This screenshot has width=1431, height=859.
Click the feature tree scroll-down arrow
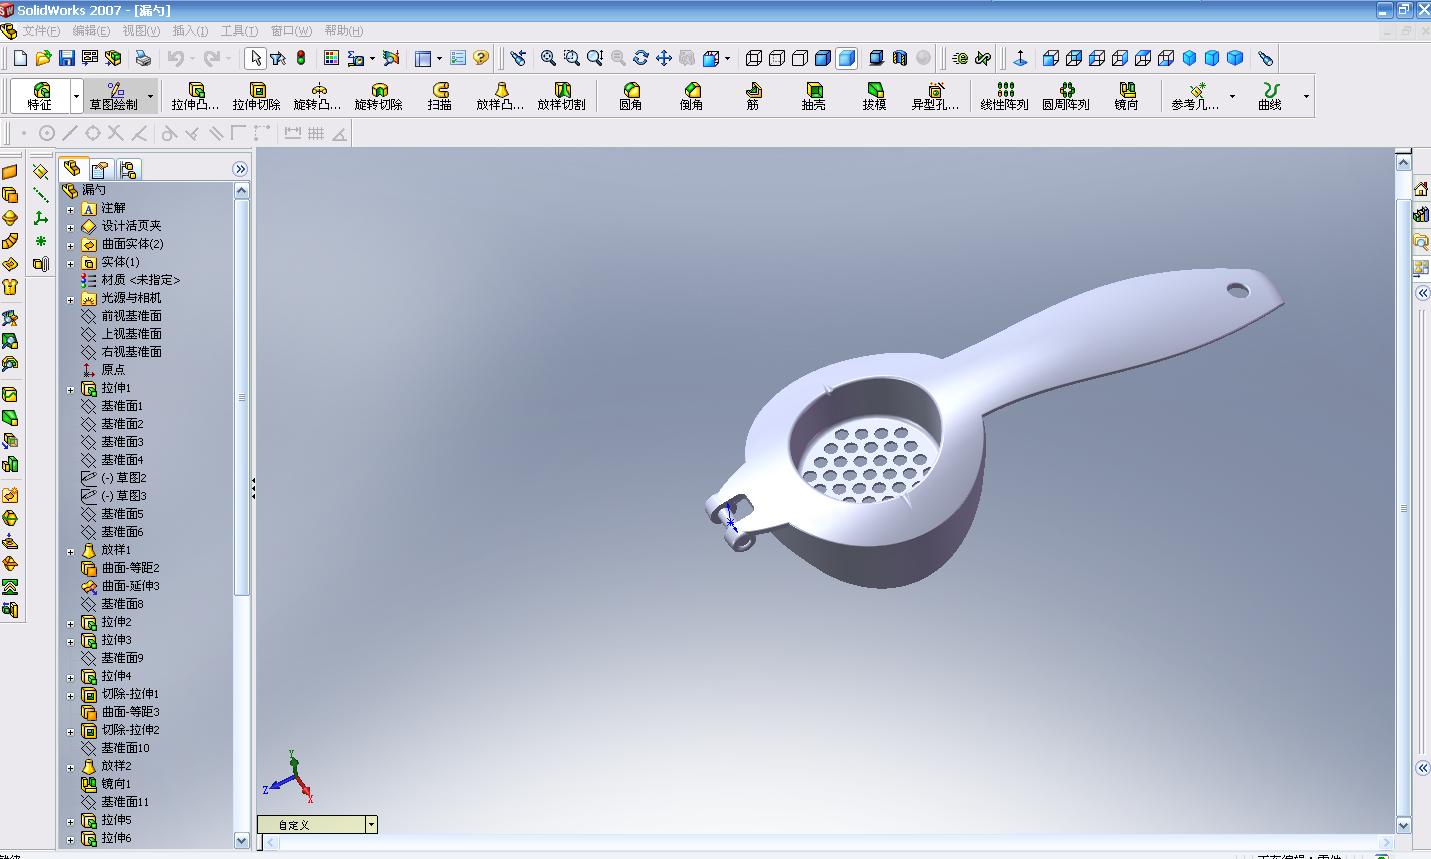coord(241,840)
